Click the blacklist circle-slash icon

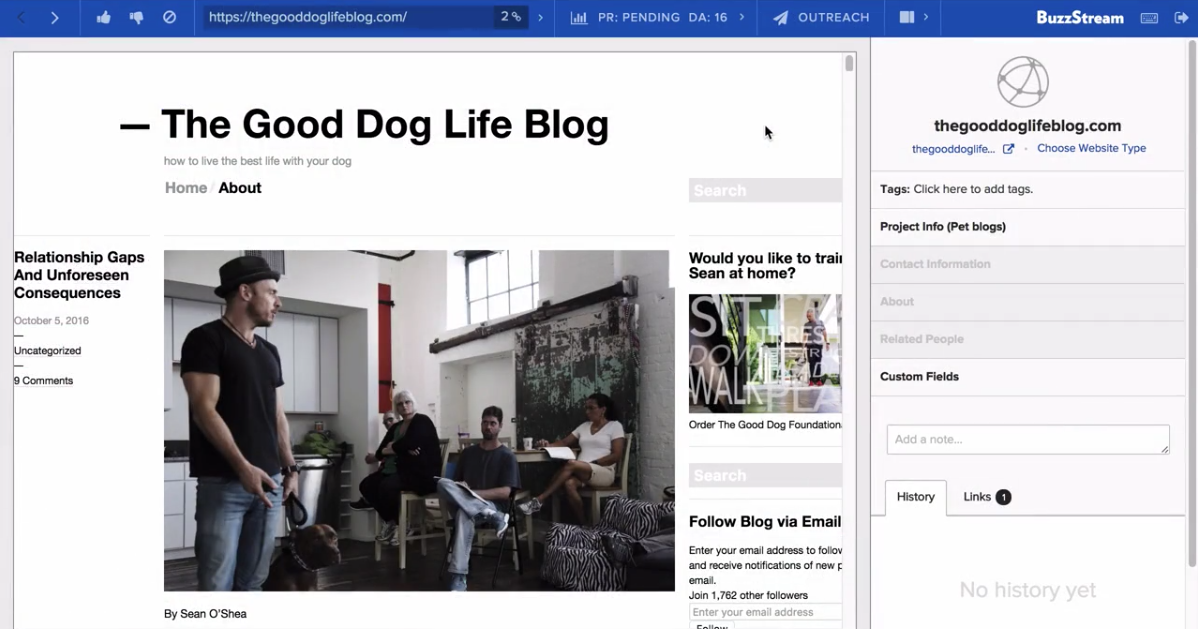pyautogui.click(x=170, y=17)
